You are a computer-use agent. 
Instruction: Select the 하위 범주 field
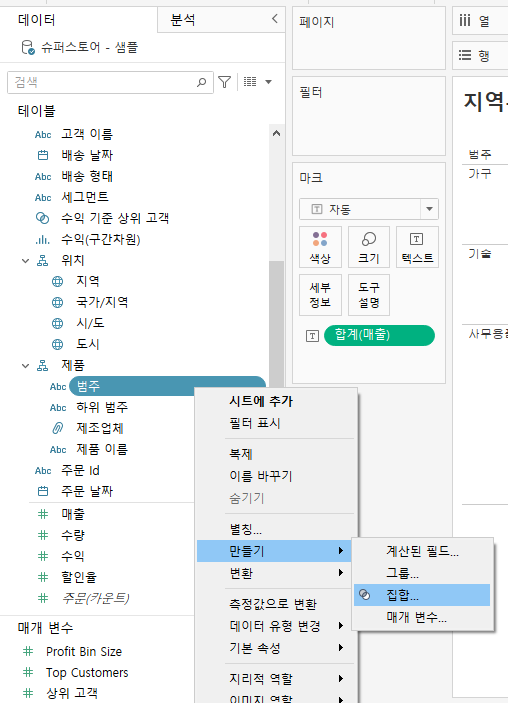point(102,407)
